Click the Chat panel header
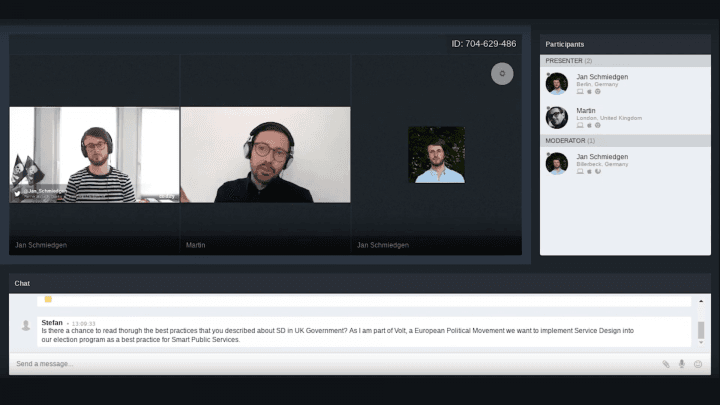The width and height of the screenshot is (720, 405). tap(23, 283)
